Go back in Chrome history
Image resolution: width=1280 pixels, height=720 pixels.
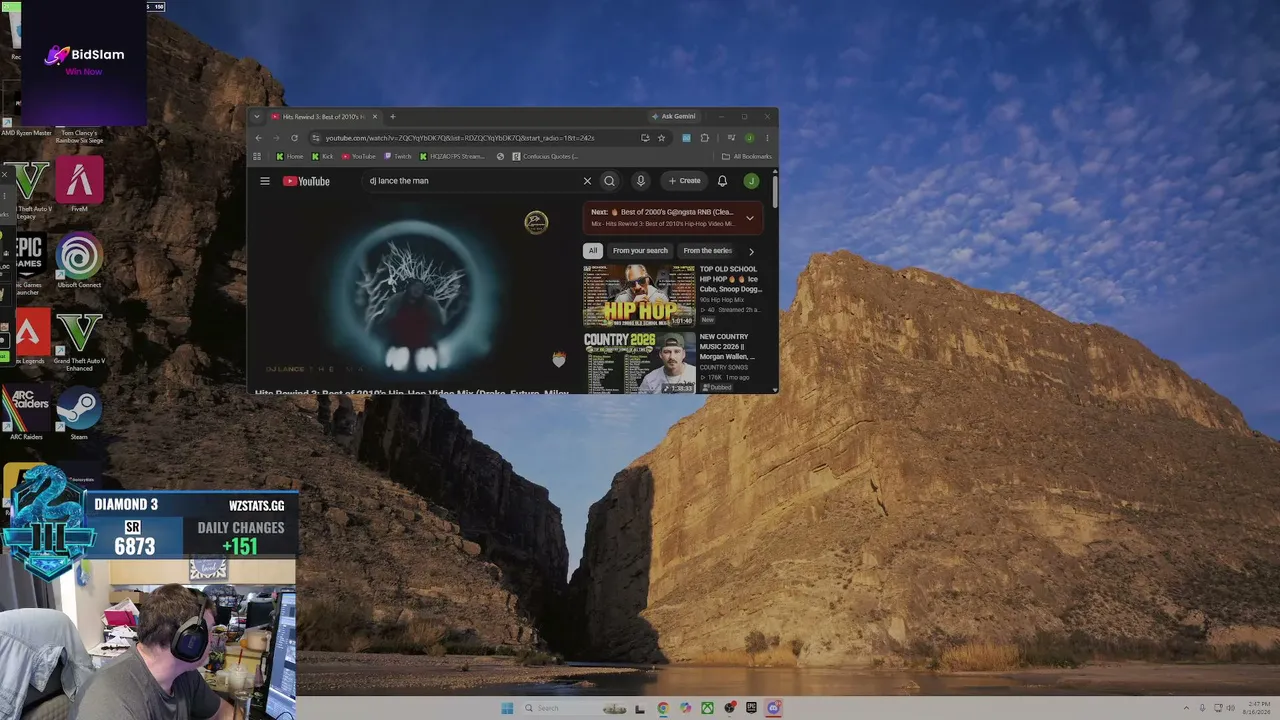(x=258, y=138)
